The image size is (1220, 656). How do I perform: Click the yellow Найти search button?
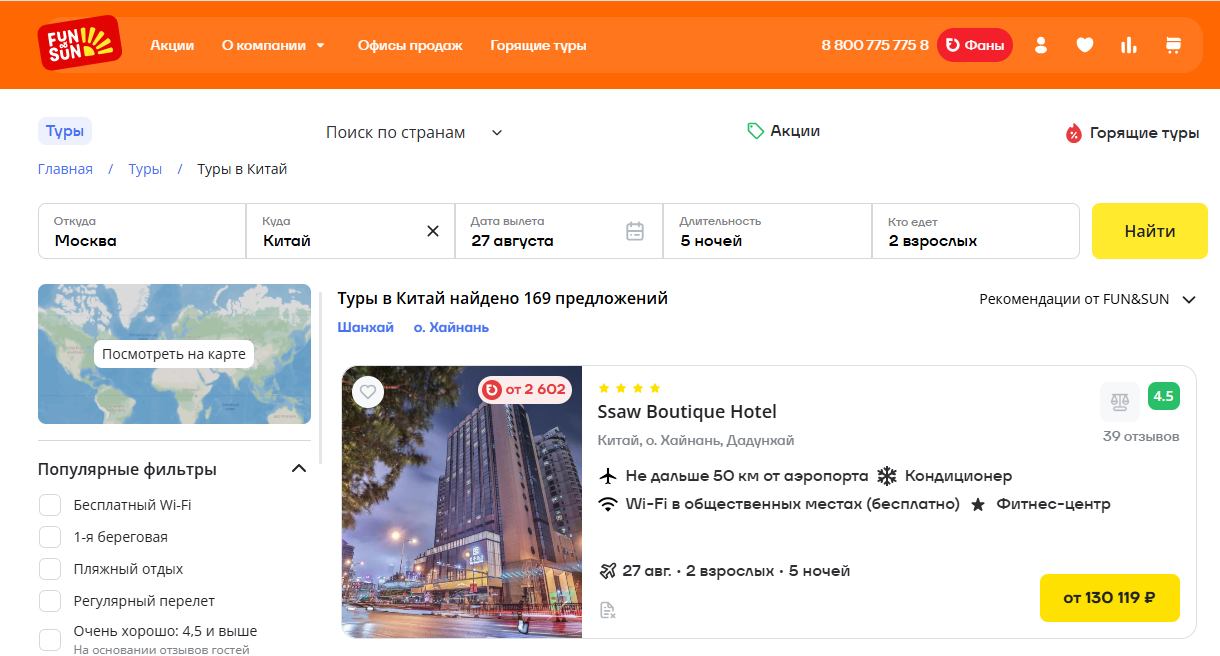(x=1150, y=231)
